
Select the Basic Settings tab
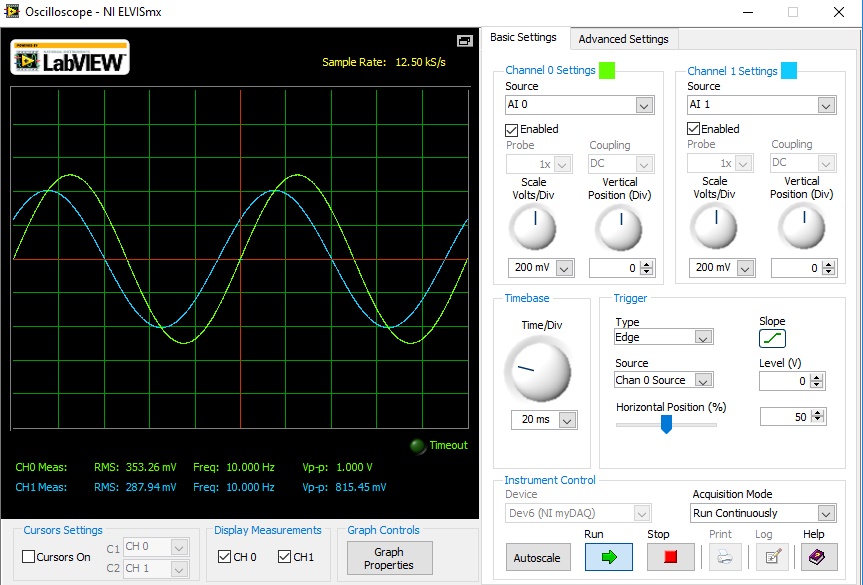(x=523, y=38)
